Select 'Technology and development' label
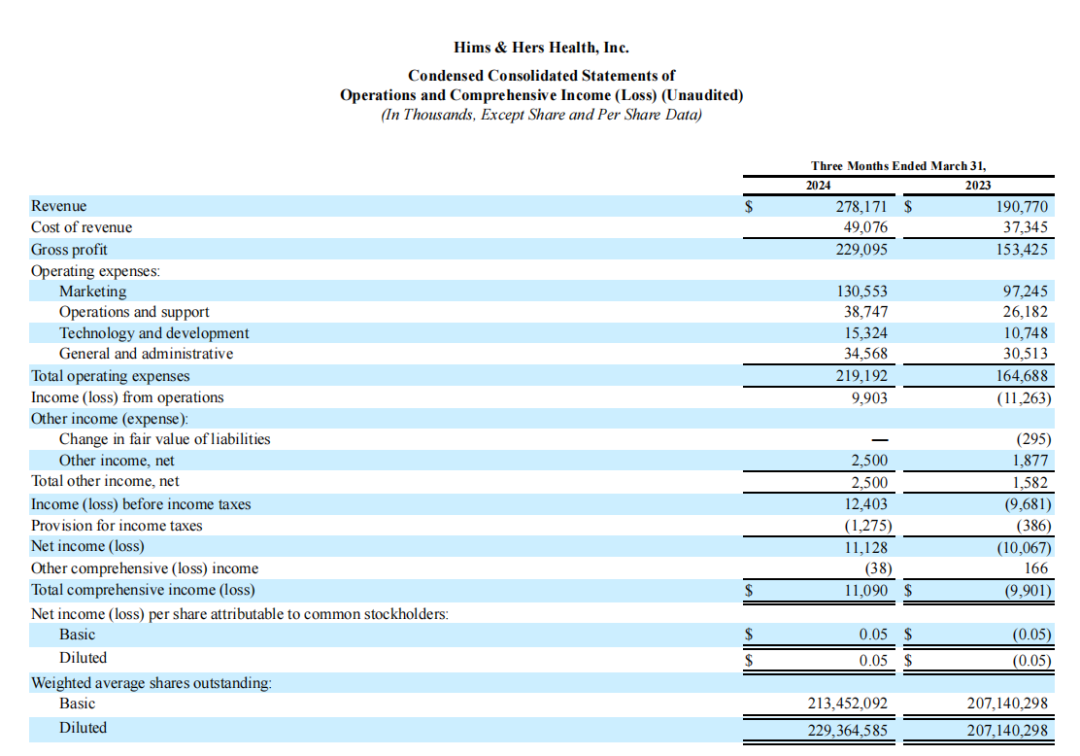Viewport: 1080px width, 756px height. pyautogui.click(x=154, y=333)
